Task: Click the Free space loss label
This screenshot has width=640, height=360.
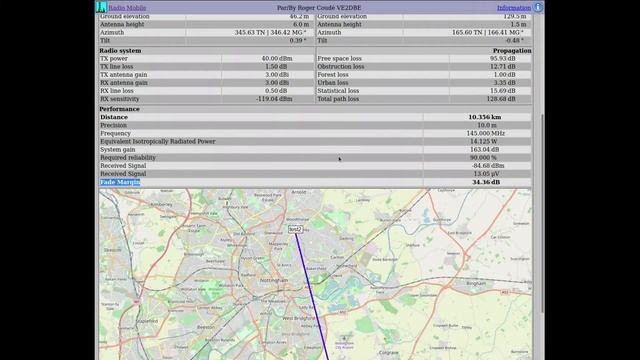Action: (x=340, y=58)
